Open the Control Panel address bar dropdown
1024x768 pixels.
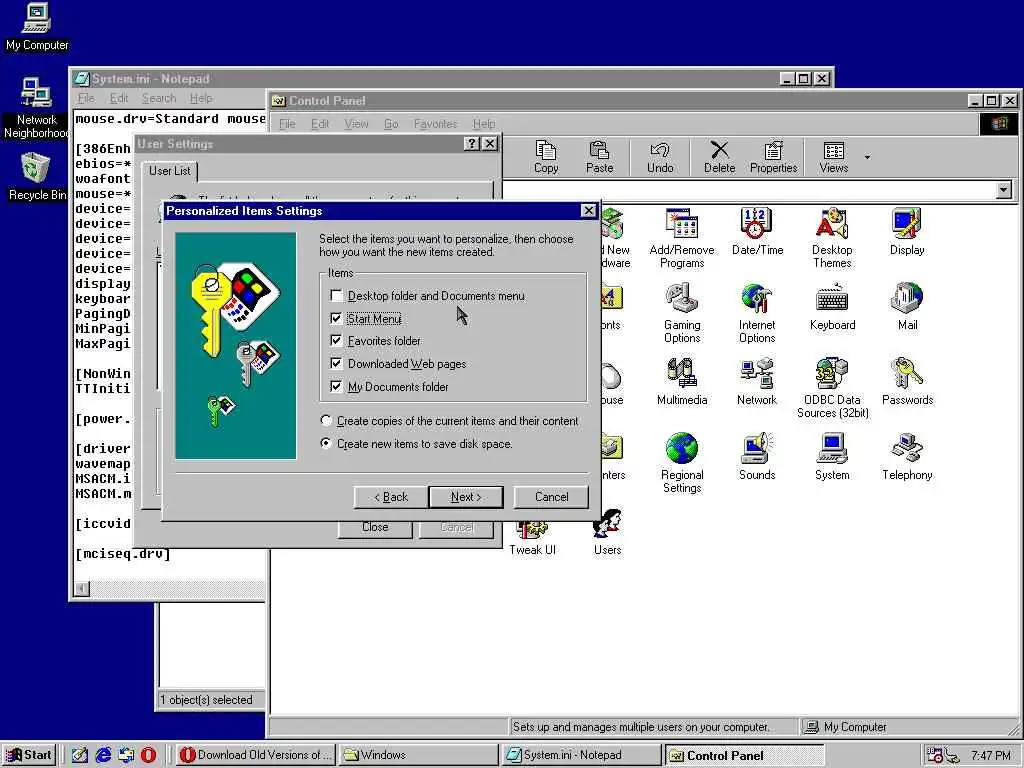pyautogui.click(x=1004, y=190)
